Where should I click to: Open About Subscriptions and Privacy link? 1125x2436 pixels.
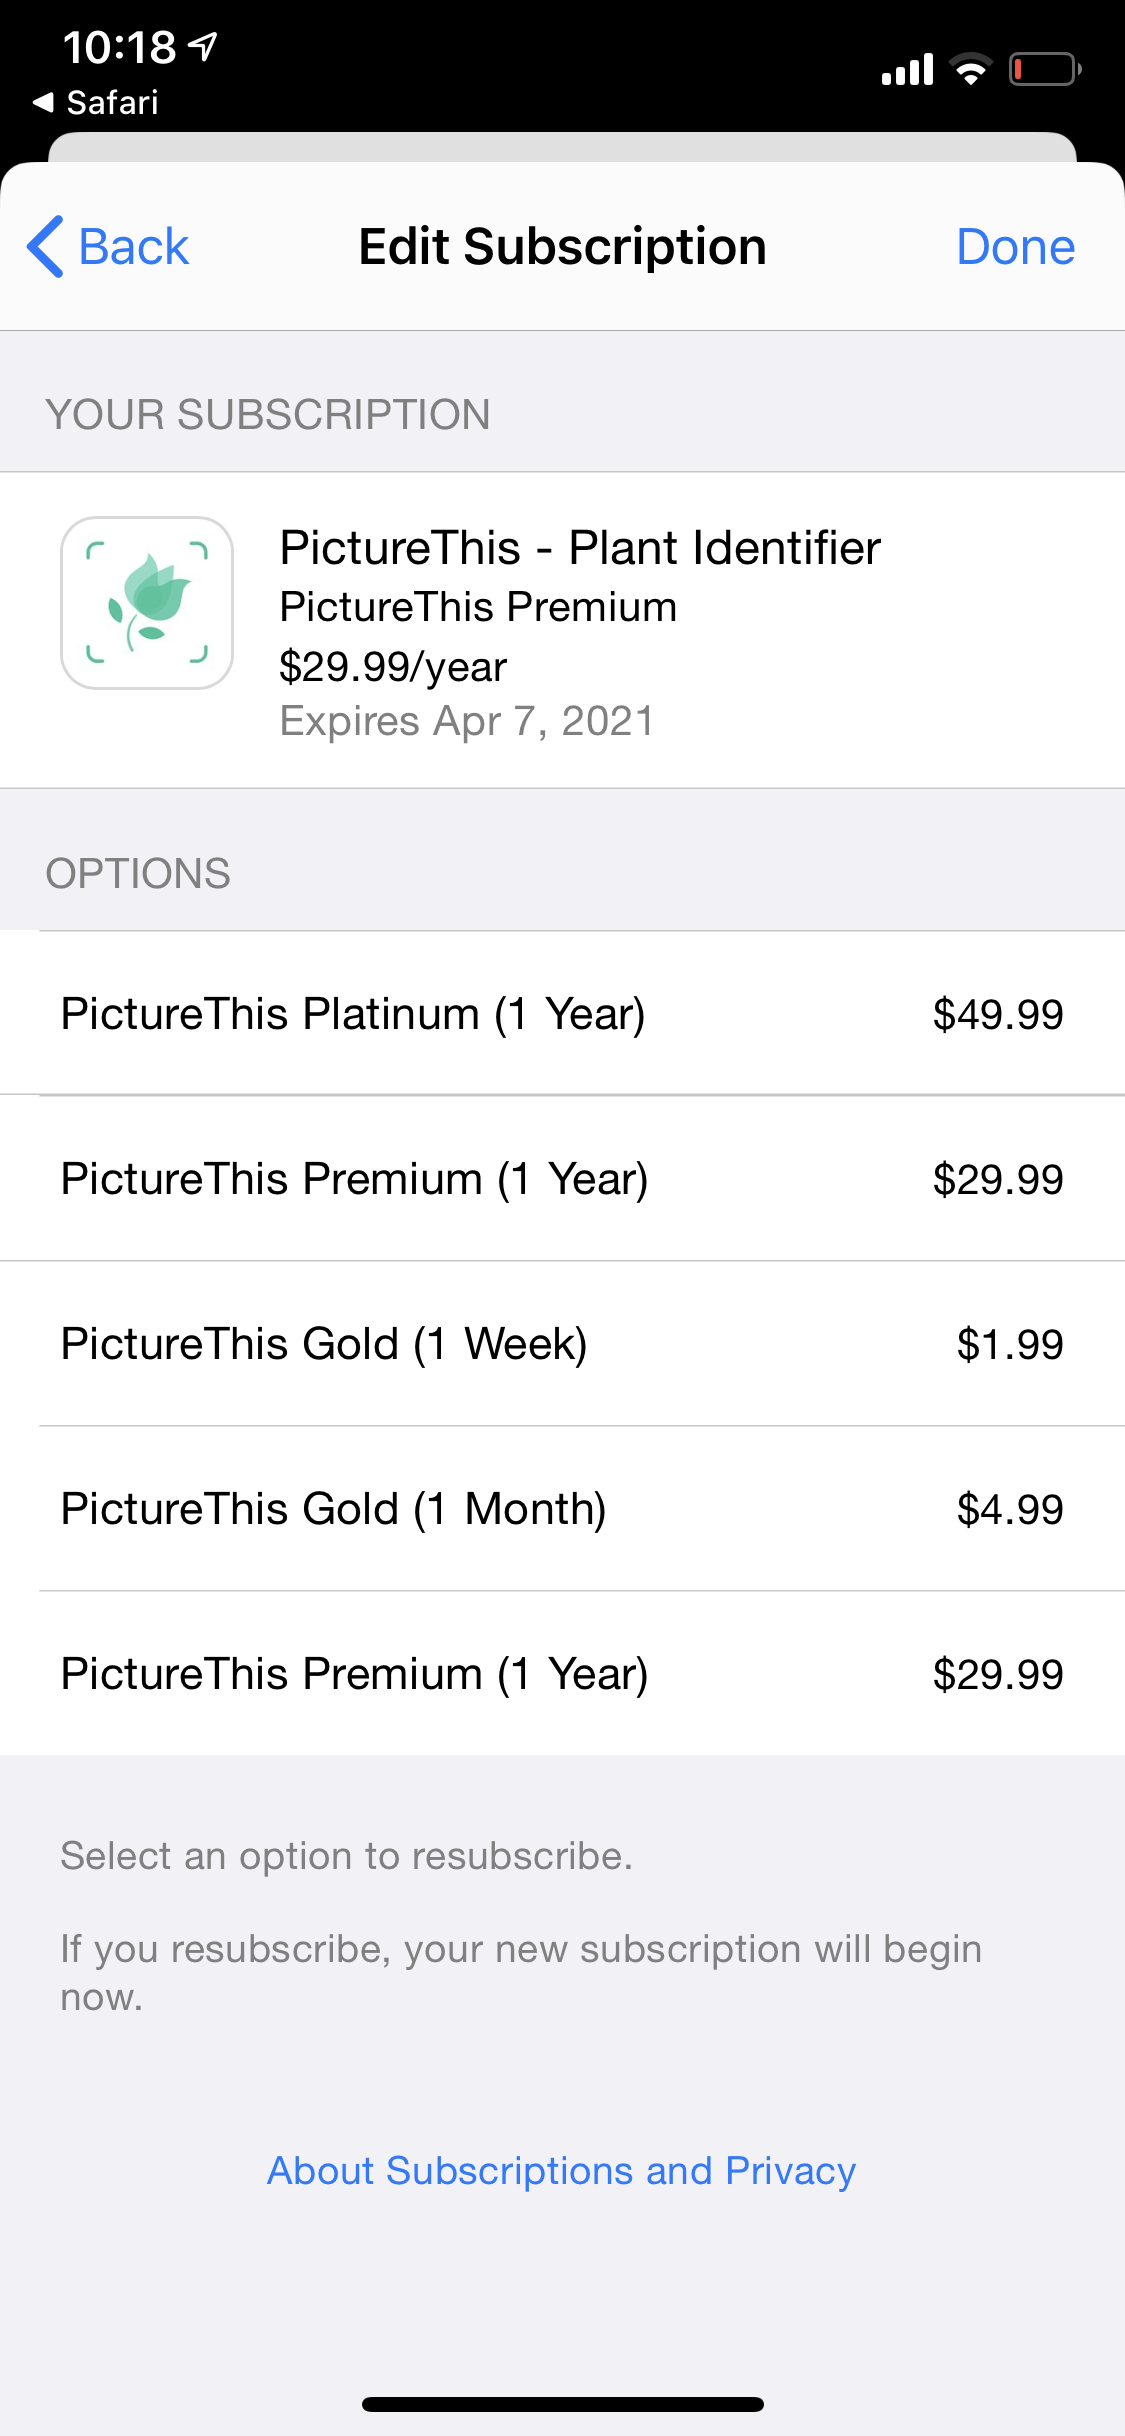click(x=561, y=2171)
